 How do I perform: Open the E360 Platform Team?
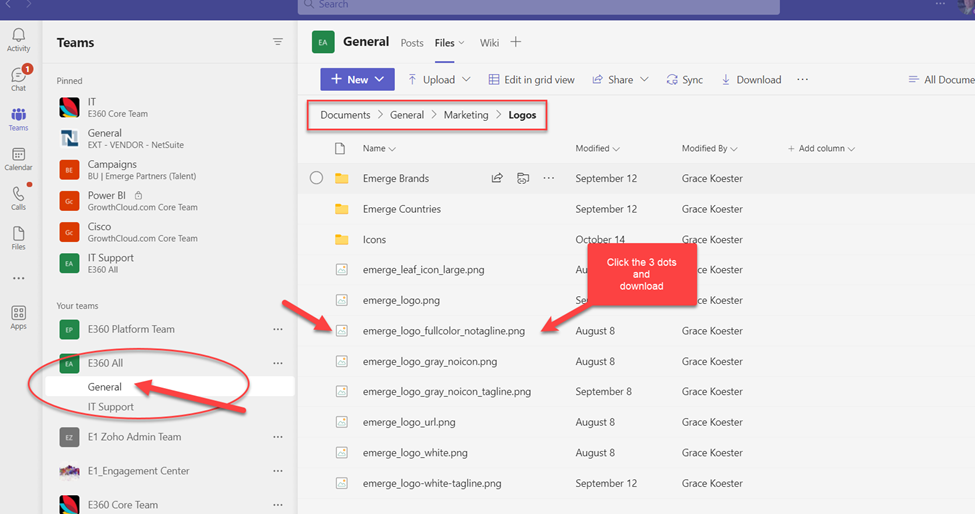[x=131, y=329]
